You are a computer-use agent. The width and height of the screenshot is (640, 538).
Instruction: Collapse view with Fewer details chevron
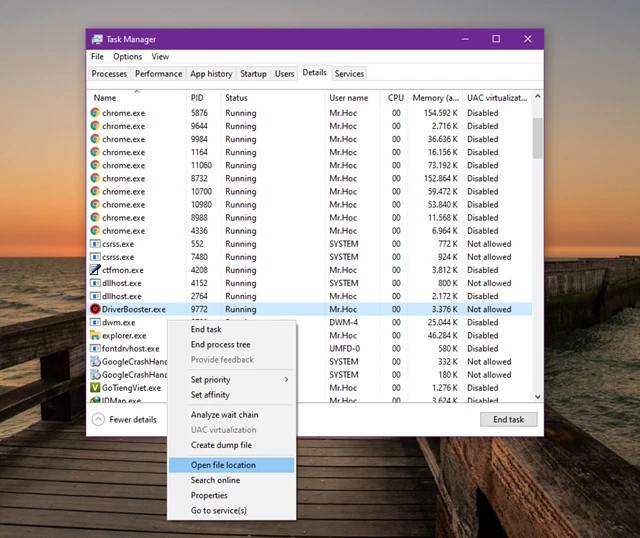98,420
